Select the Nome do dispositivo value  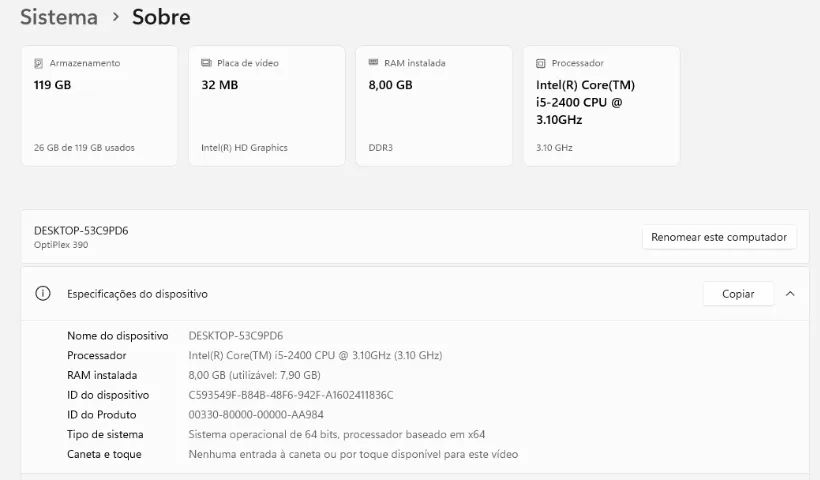pos(236,336)
